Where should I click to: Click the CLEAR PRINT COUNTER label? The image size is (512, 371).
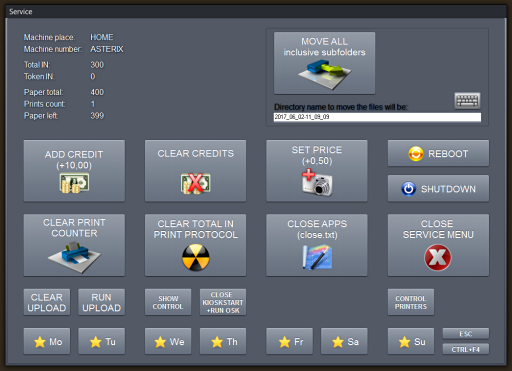click(74, 228)
